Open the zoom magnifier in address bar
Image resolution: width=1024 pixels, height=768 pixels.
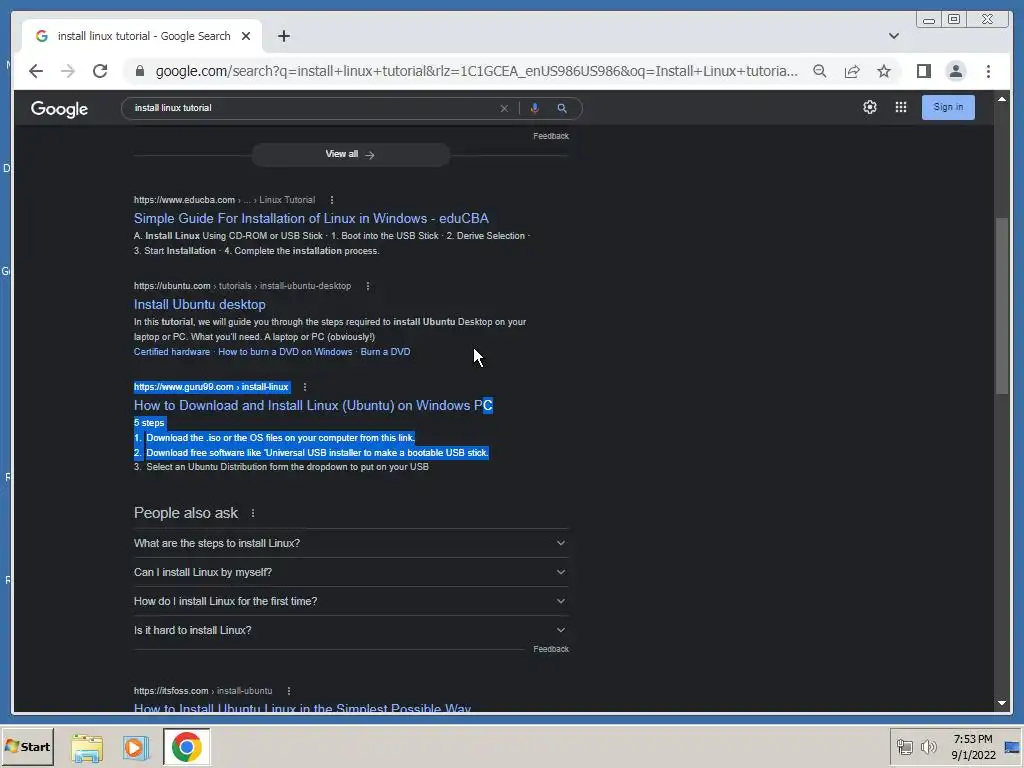[820, 71]
